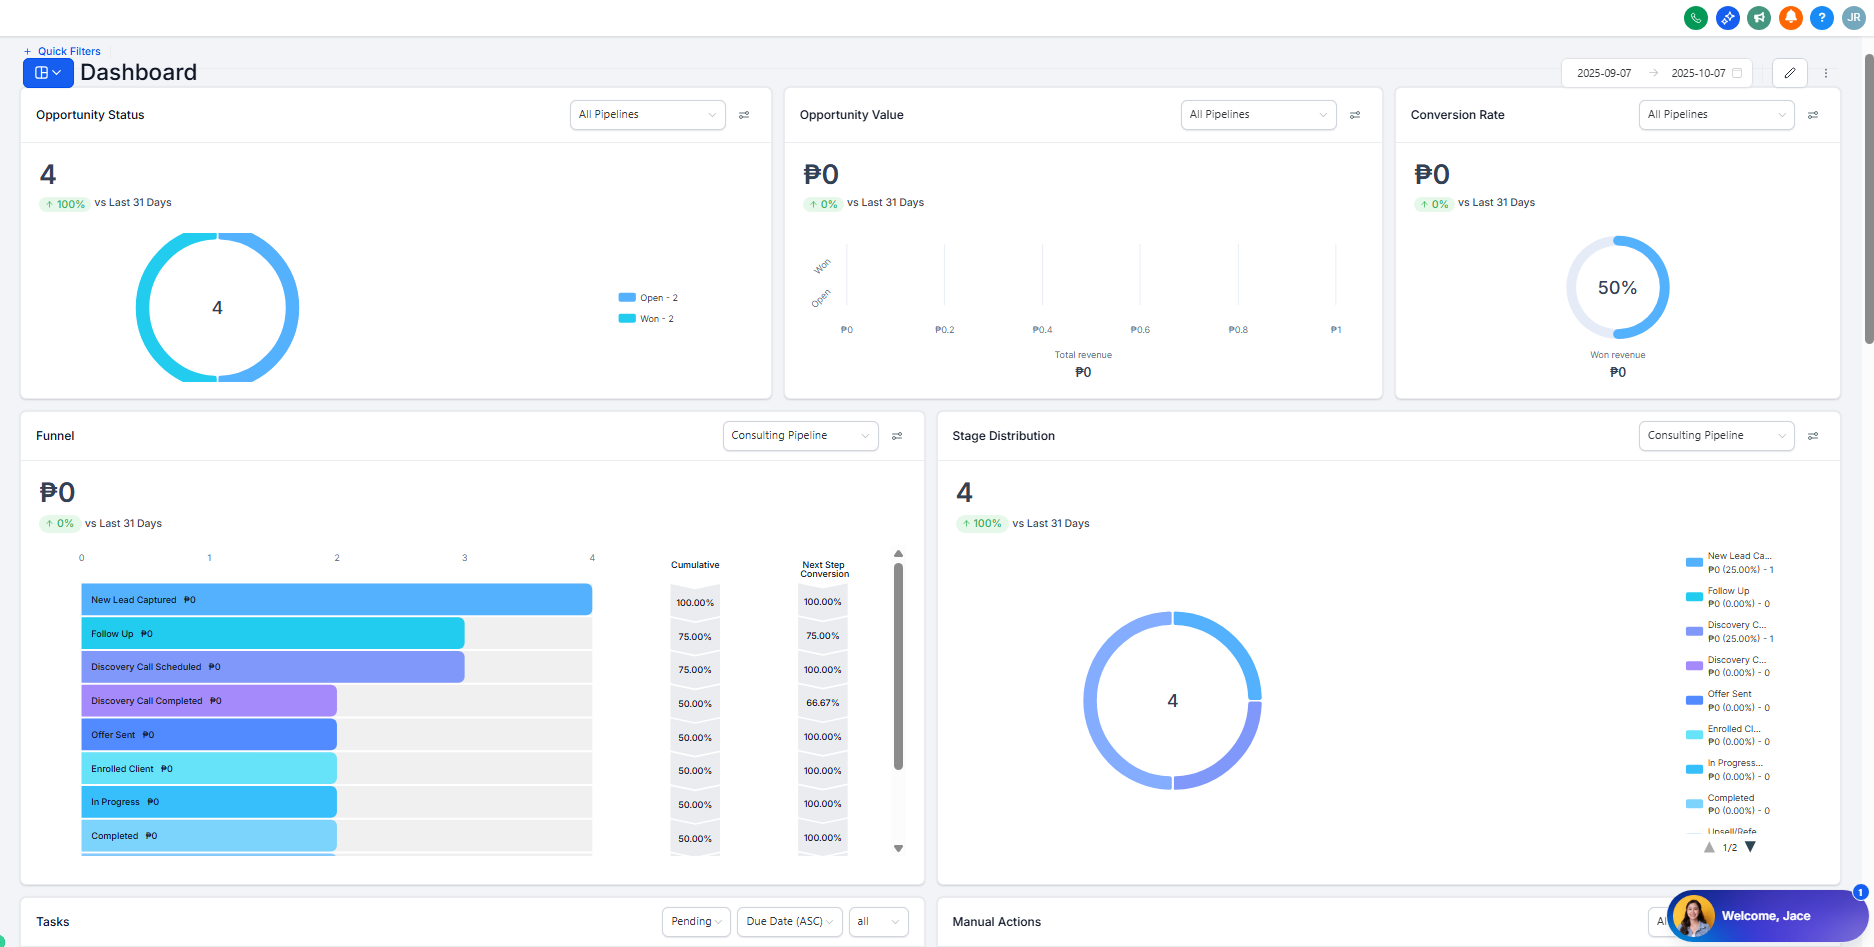
Task: Open the orange notifications bell
Action: coord(1791,18)
